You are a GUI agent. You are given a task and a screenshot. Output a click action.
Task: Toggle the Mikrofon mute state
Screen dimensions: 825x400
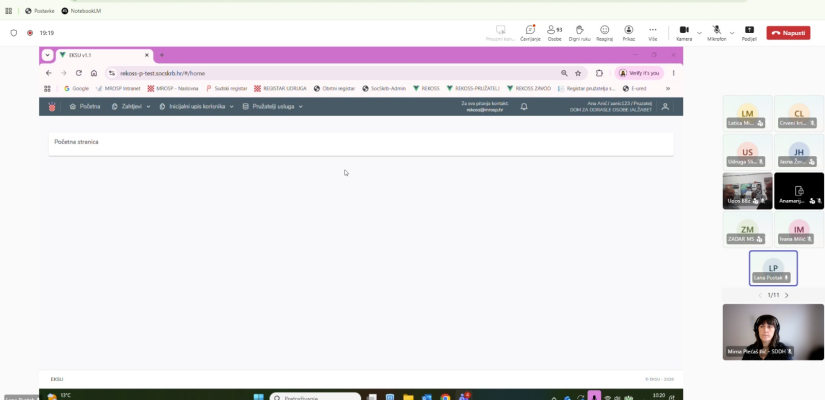pyautogui.click(x=717, y=33)
